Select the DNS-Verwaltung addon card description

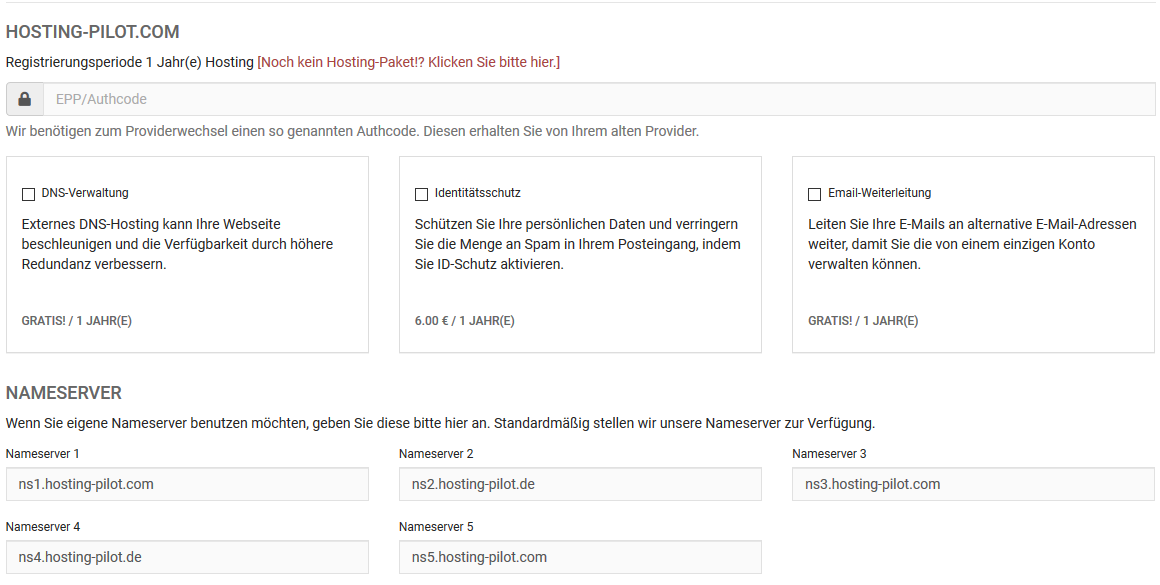point(178,244)
